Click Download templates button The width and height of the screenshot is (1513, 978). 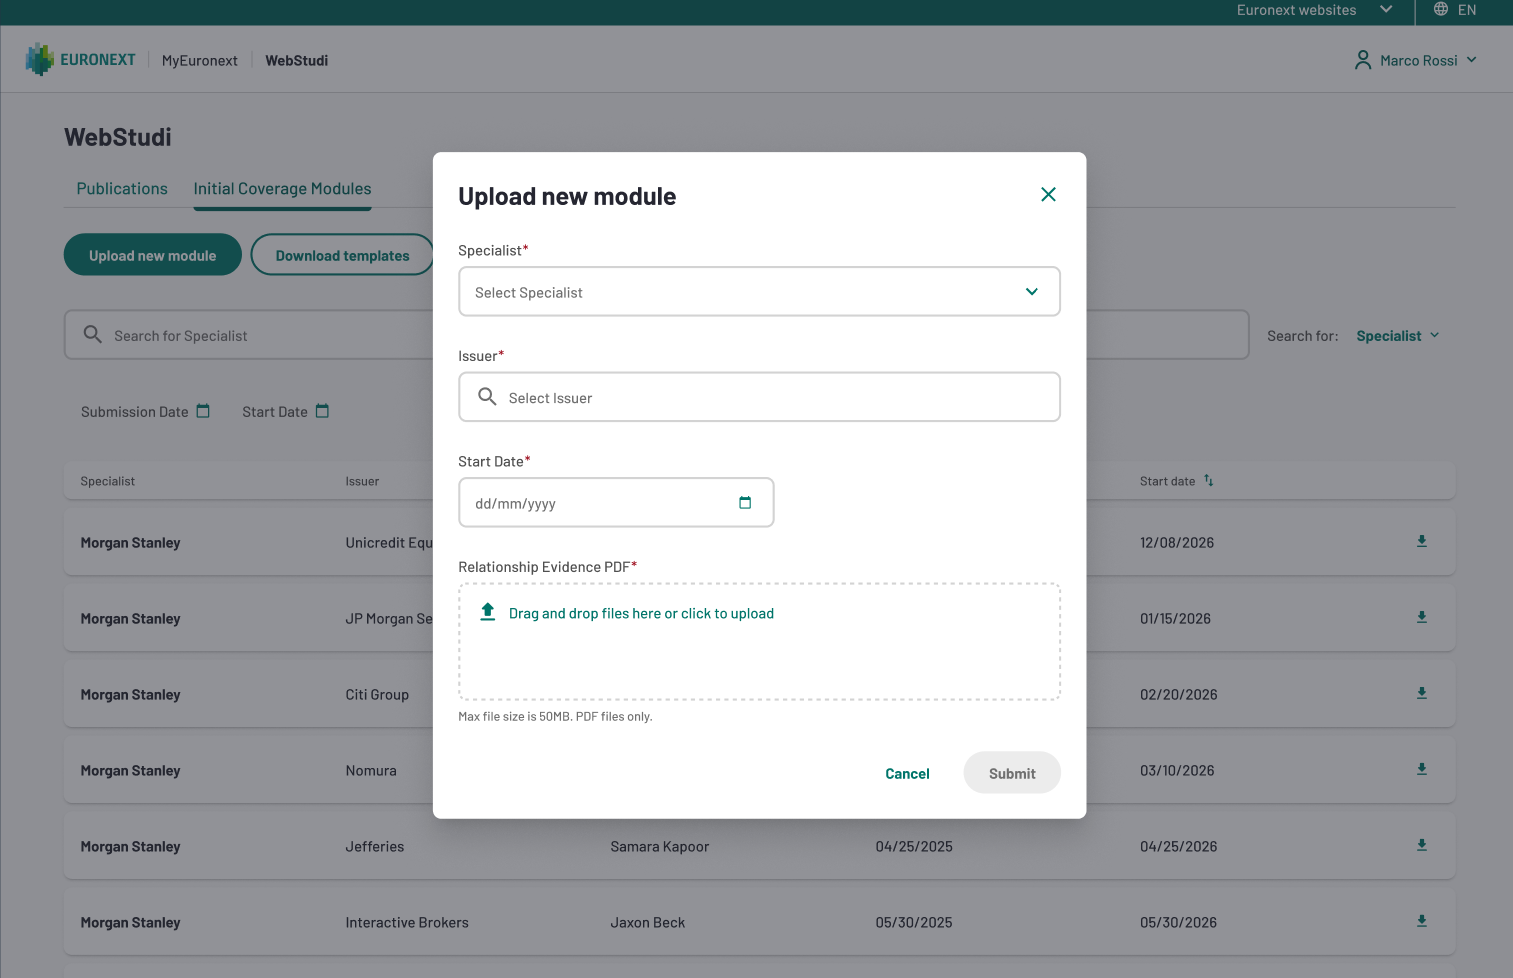click(342, 255)
